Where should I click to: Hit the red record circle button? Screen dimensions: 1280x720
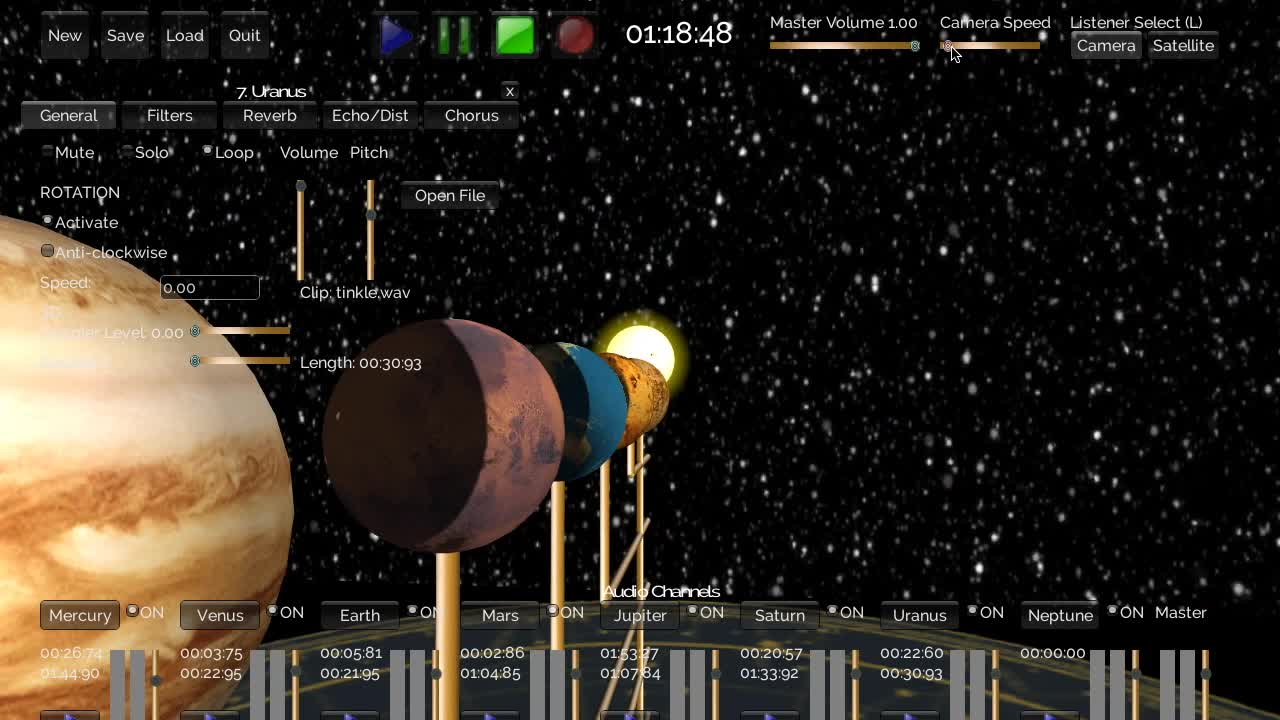[x=575, y=36]
